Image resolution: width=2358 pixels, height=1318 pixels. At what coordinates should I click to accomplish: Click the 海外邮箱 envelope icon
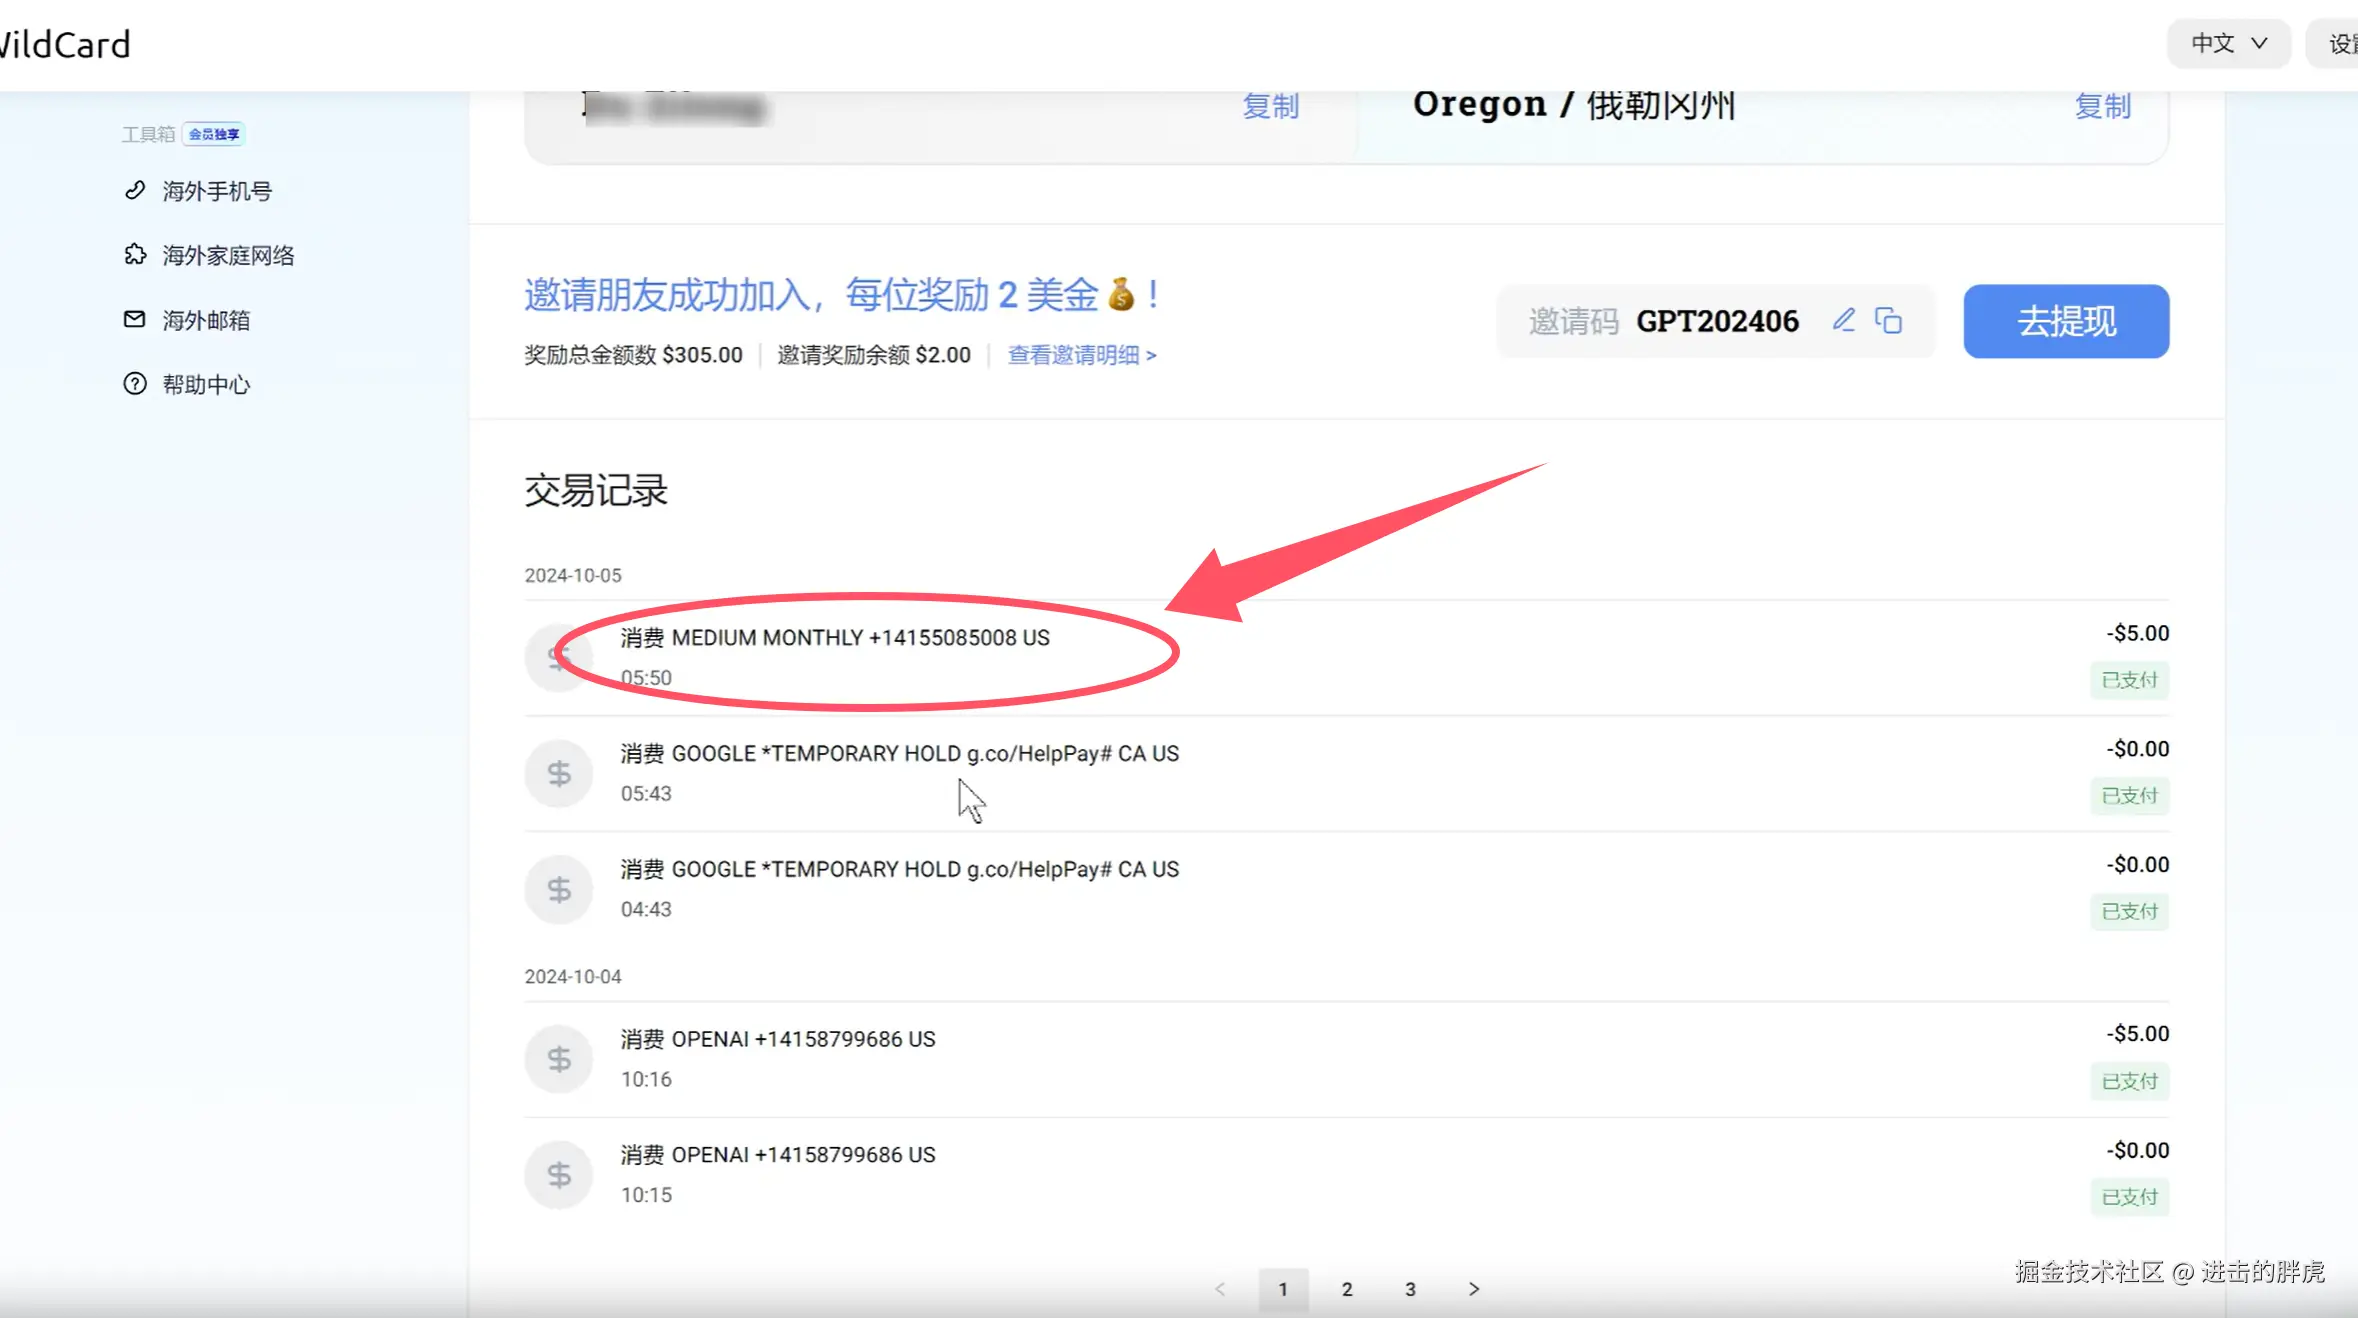point(135,319)
